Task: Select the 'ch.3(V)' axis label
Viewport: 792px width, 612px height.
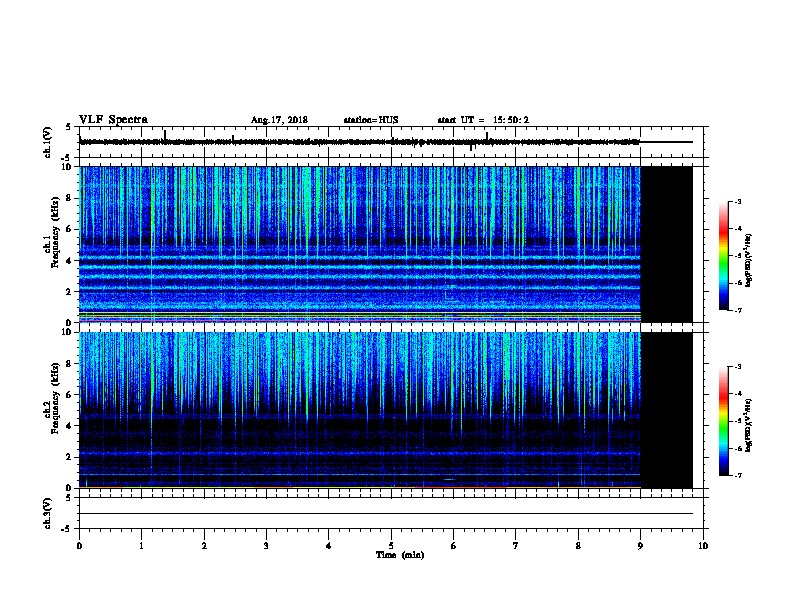Action: [x=47, y=513]
